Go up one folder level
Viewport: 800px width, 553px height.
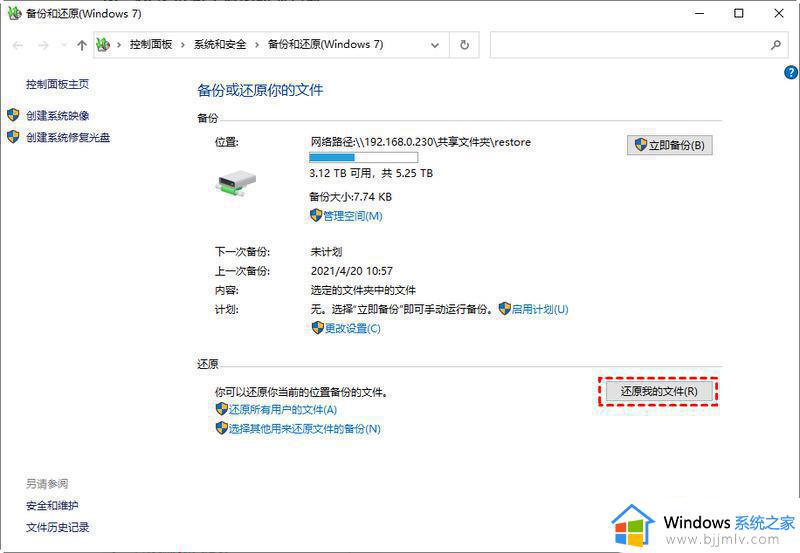[82, 45]
